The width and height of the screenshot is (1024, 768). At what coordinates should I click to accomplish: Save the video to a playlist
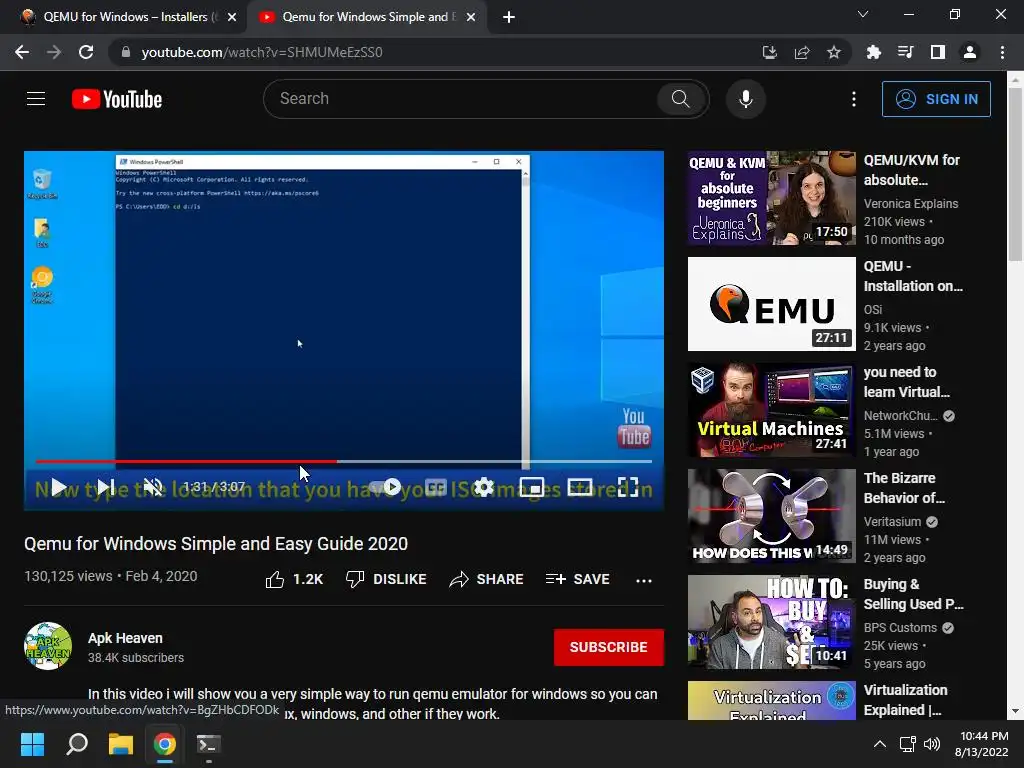pyautogui.click(x=577, y=579)
